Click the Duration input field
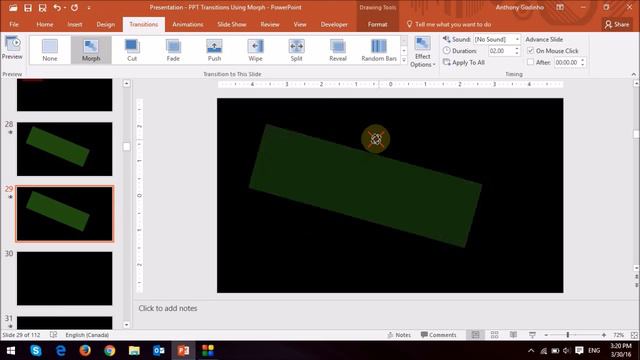This screenshot has width=640, height=360. [500, 51]
